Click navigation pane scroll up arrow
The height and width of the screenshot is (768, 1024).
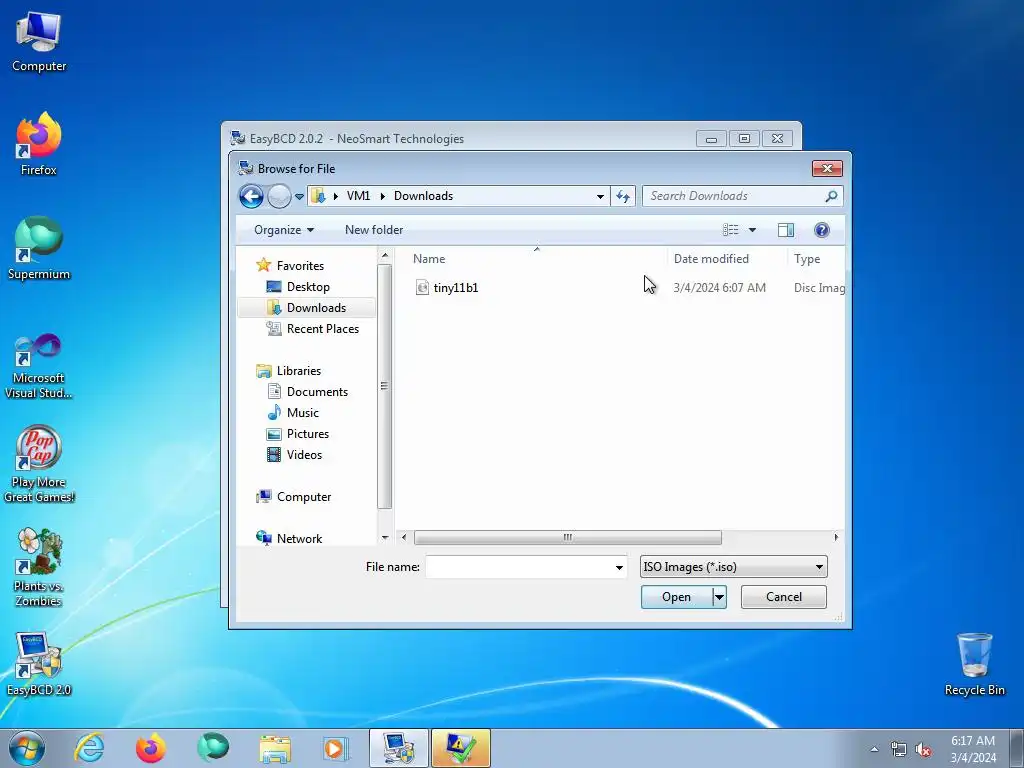385,255
